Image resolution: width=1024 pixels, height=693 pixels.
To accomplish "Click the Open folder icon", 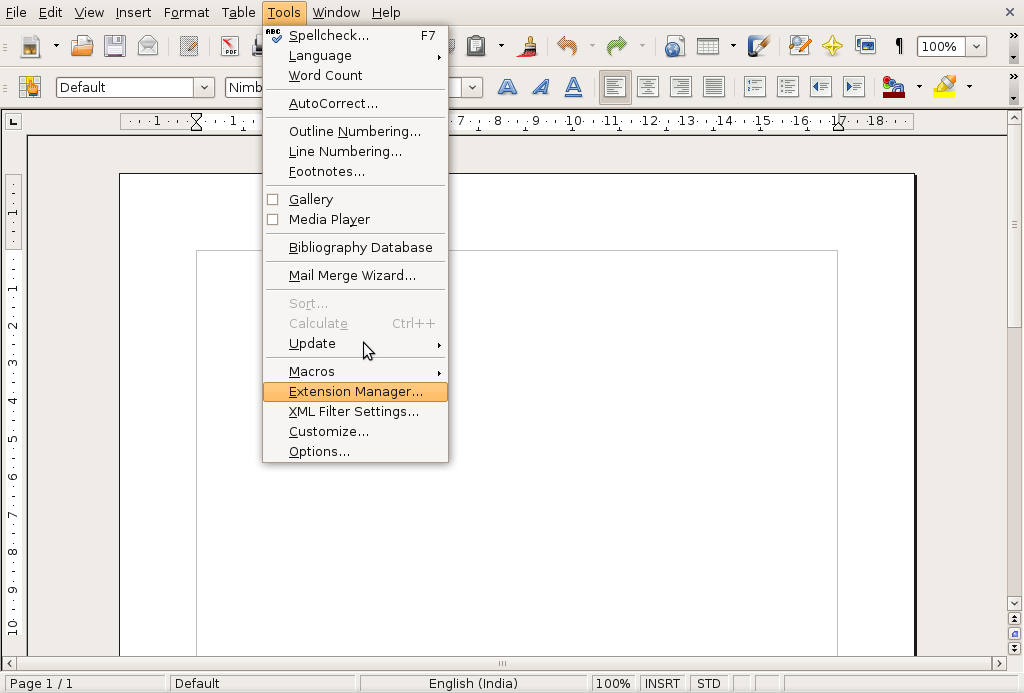I will tap(82, 46).
